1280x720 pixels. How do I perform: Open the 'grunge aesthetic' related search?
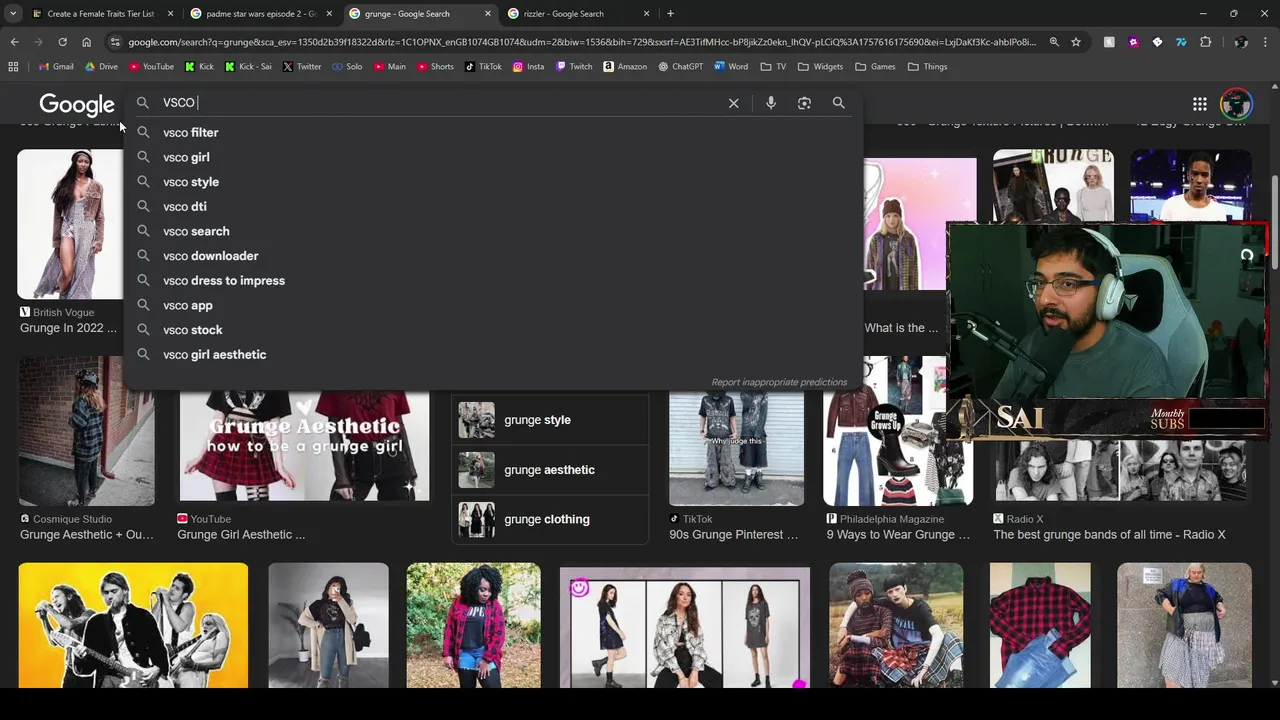[x=551, y=470]
